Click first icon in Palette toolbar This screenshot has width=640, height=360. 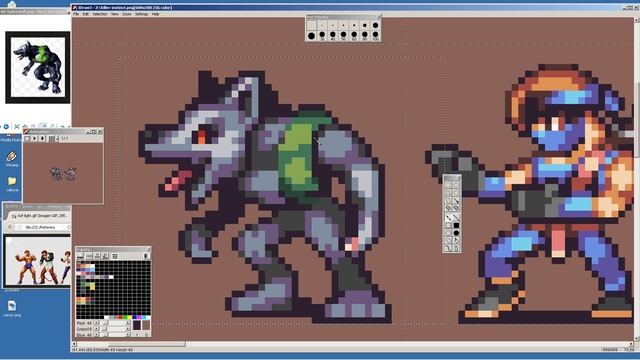(80, 256)
